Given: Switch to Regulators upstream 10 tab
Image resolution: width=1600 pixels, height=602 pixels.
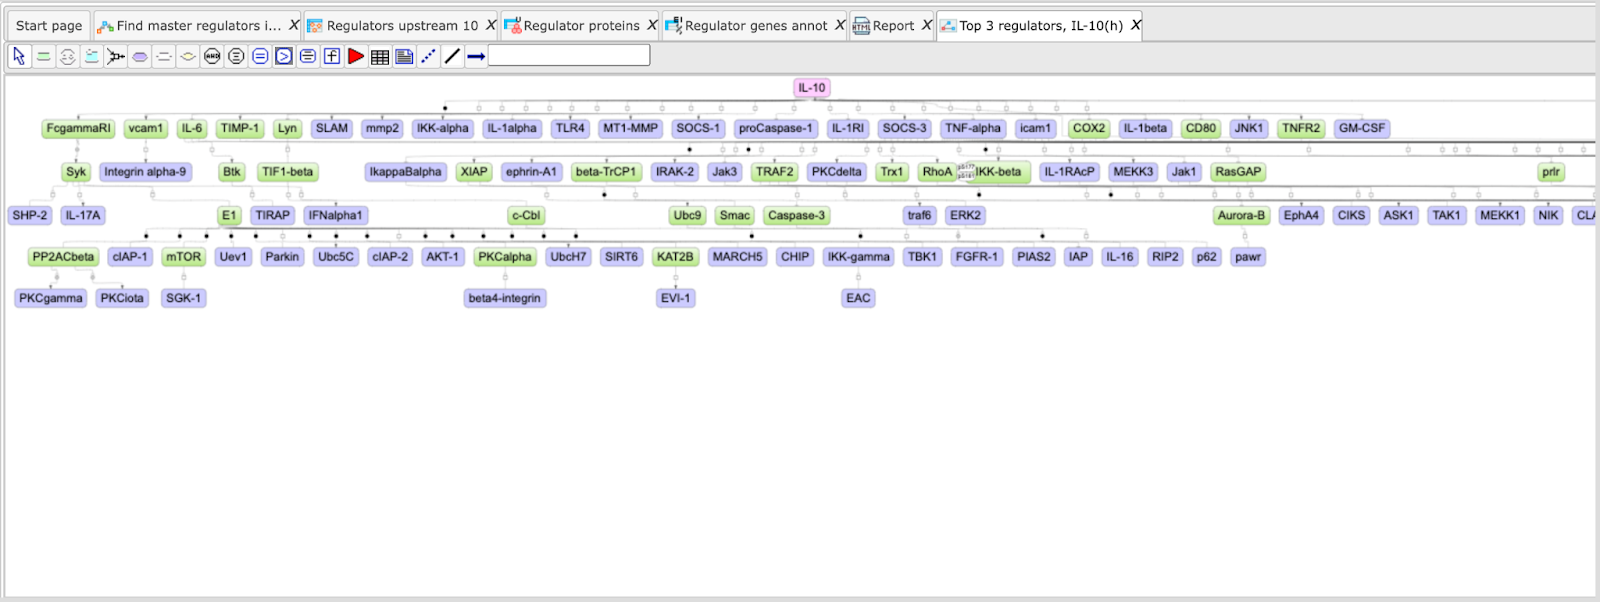Looking at the screenshot, I should click(402, 26).
